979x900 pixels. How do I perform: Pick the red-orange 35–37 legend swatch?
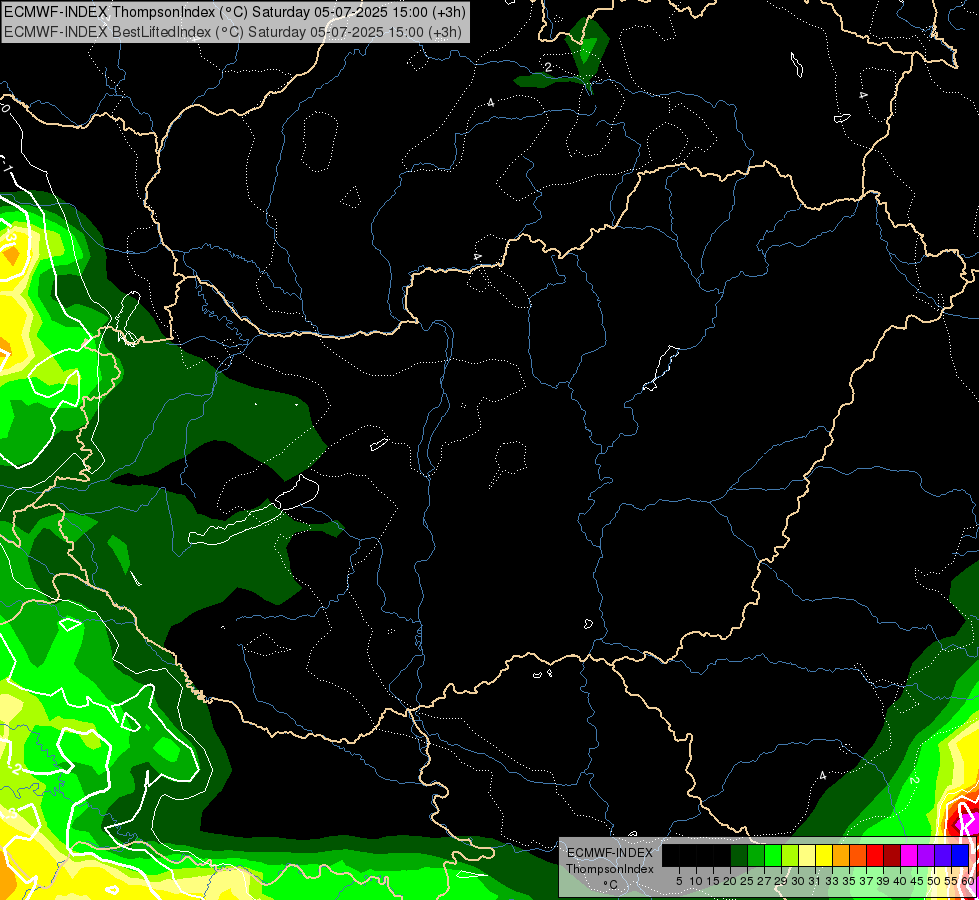point(858,855)
